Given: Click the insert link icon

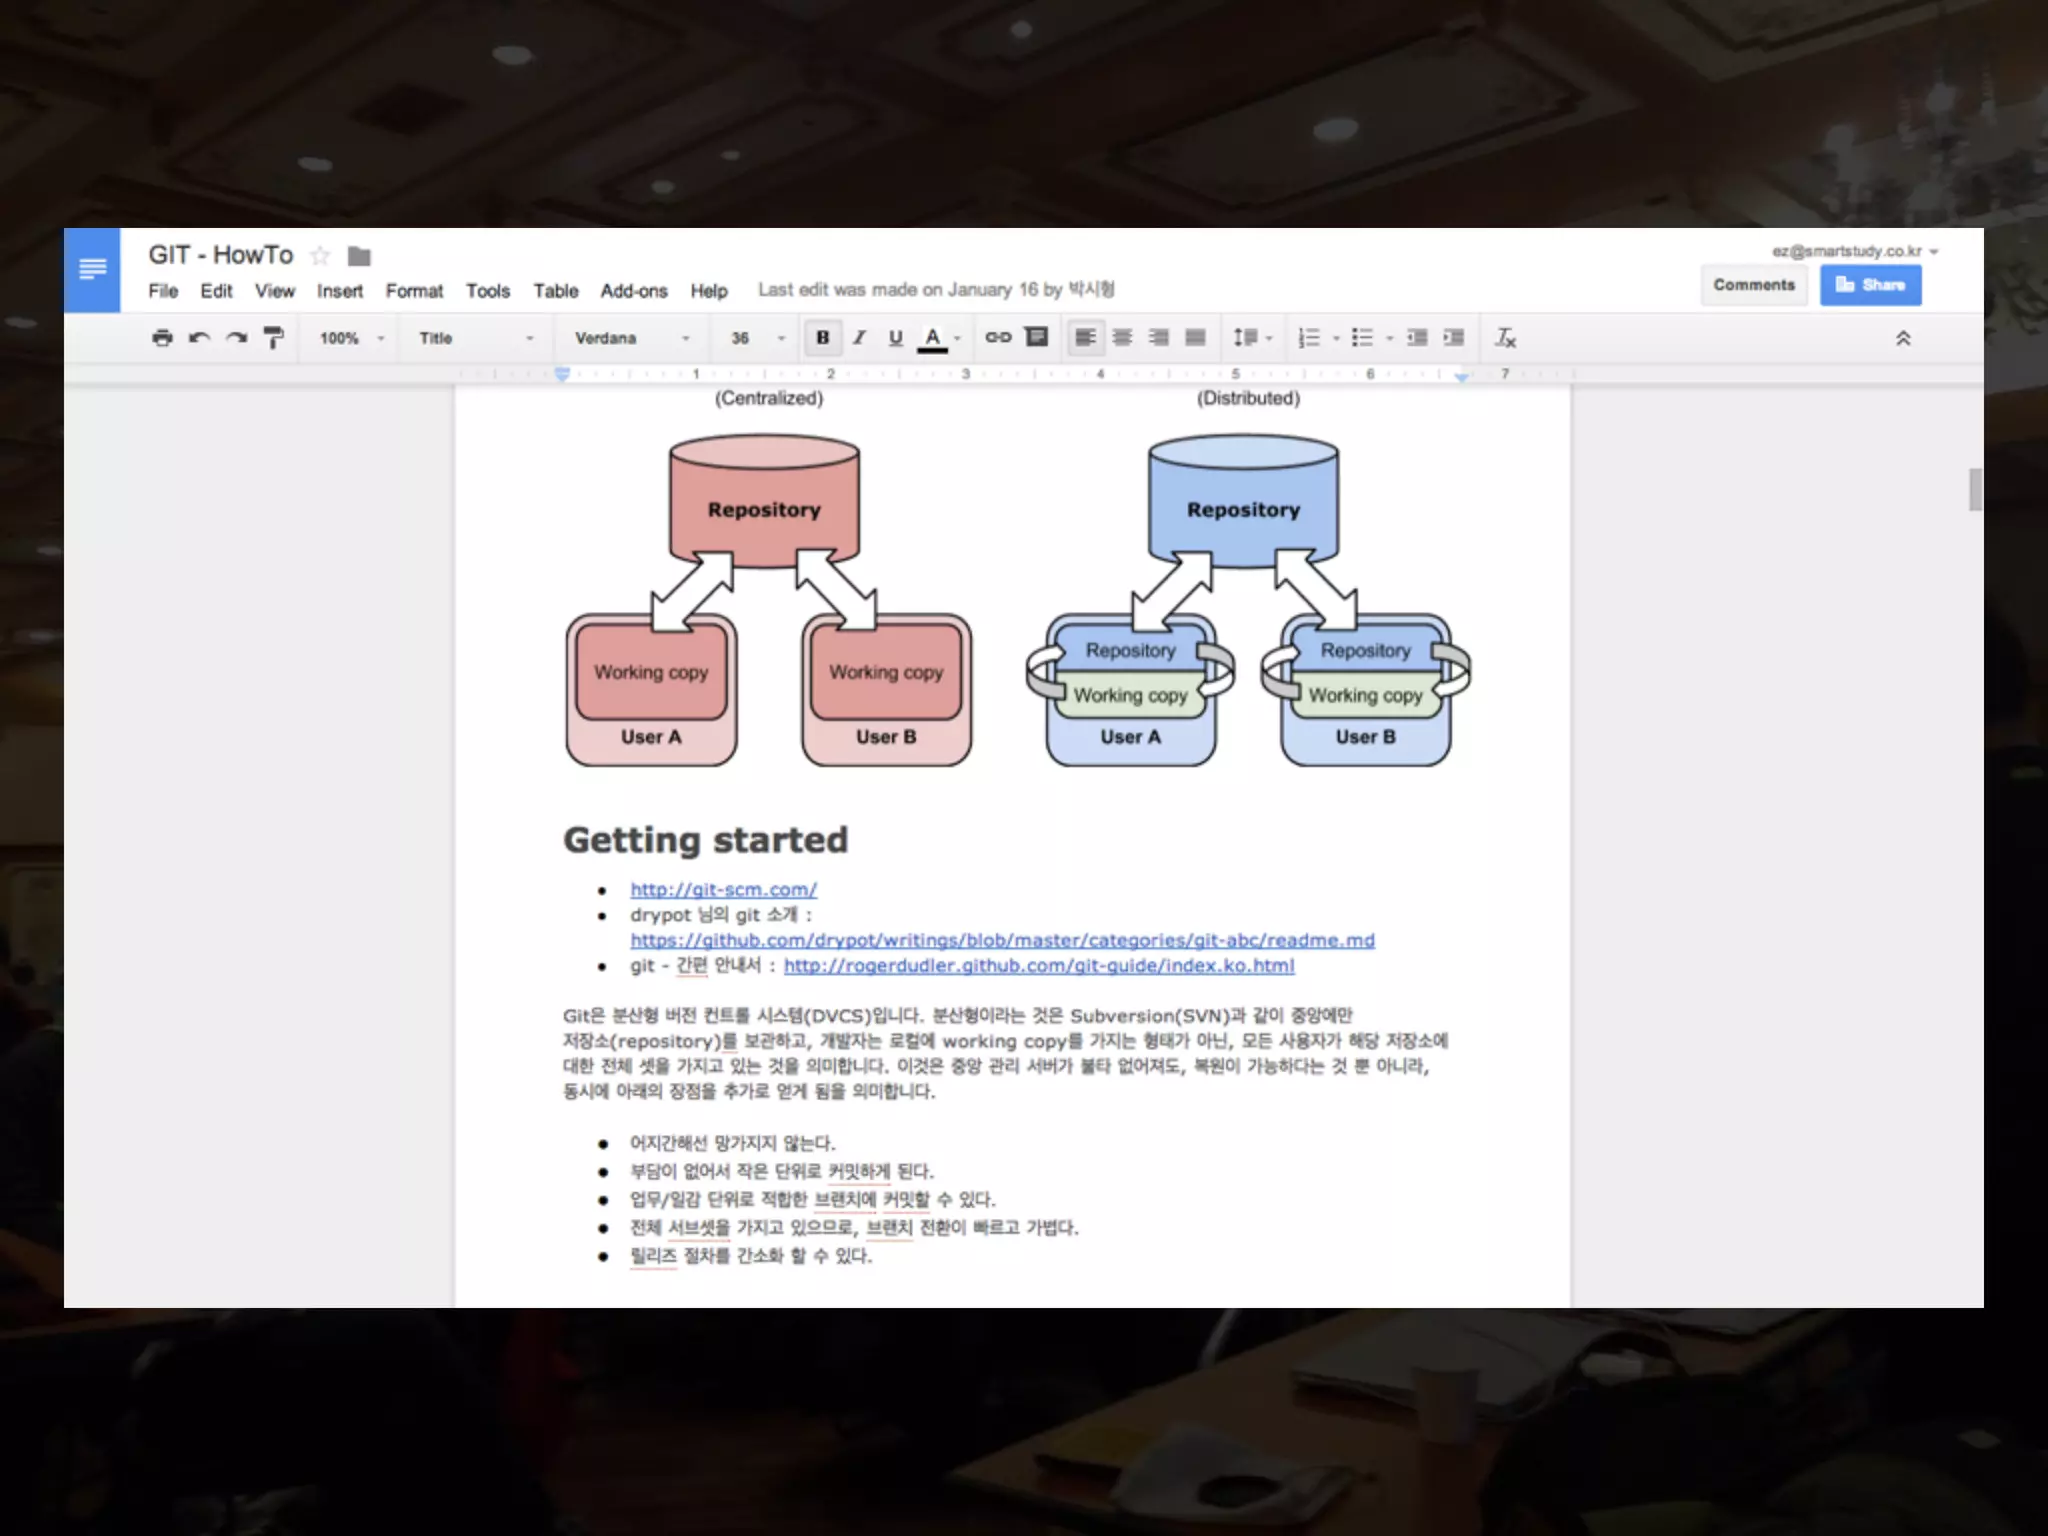Looking at the screenshot, I should [998, 338].
